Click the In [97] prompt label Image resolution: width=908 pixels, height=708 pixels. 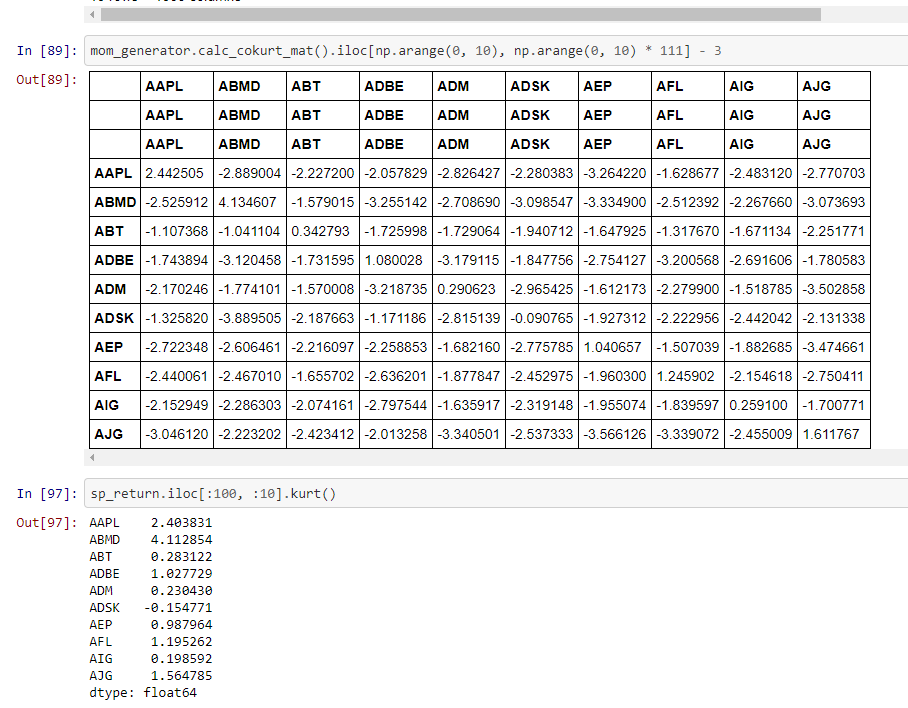coord(47,494)
